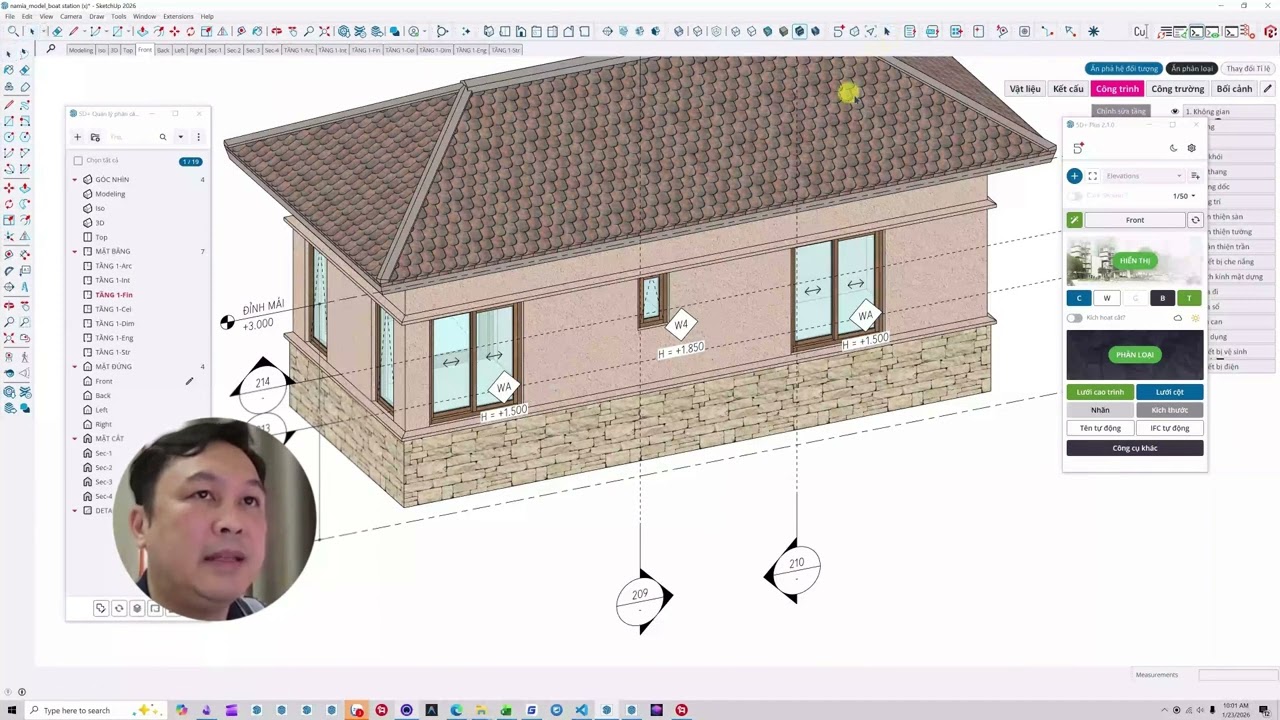
Task: Select the Vật liệu tab
Action: click(1025, 89)
